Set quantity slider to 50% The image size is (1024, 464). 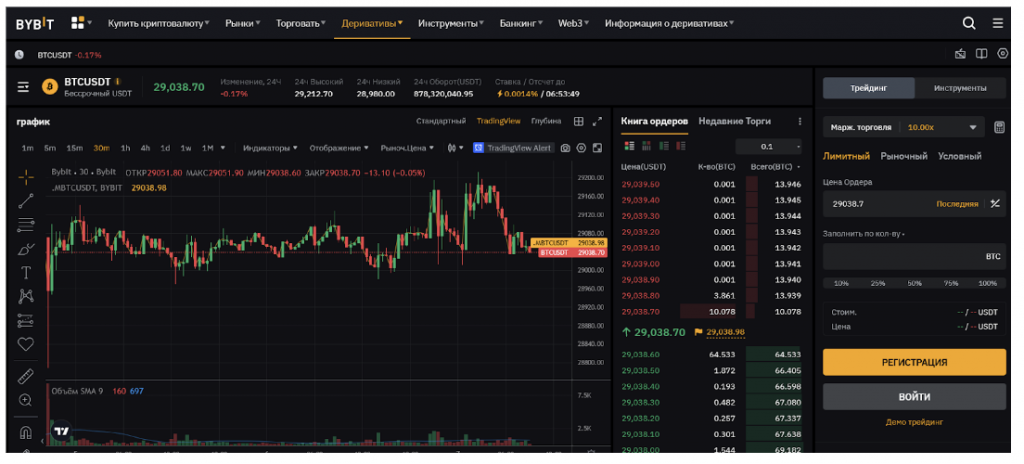click(x=914, y=284)
